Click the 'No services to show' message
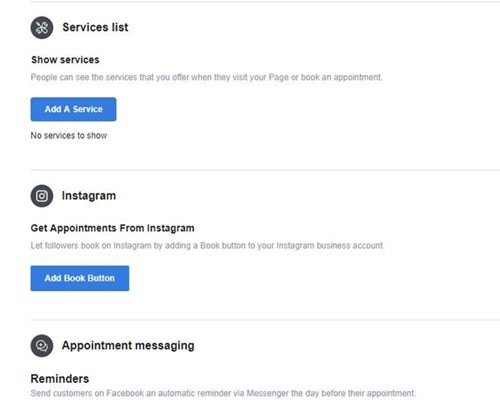 [69, 136]
